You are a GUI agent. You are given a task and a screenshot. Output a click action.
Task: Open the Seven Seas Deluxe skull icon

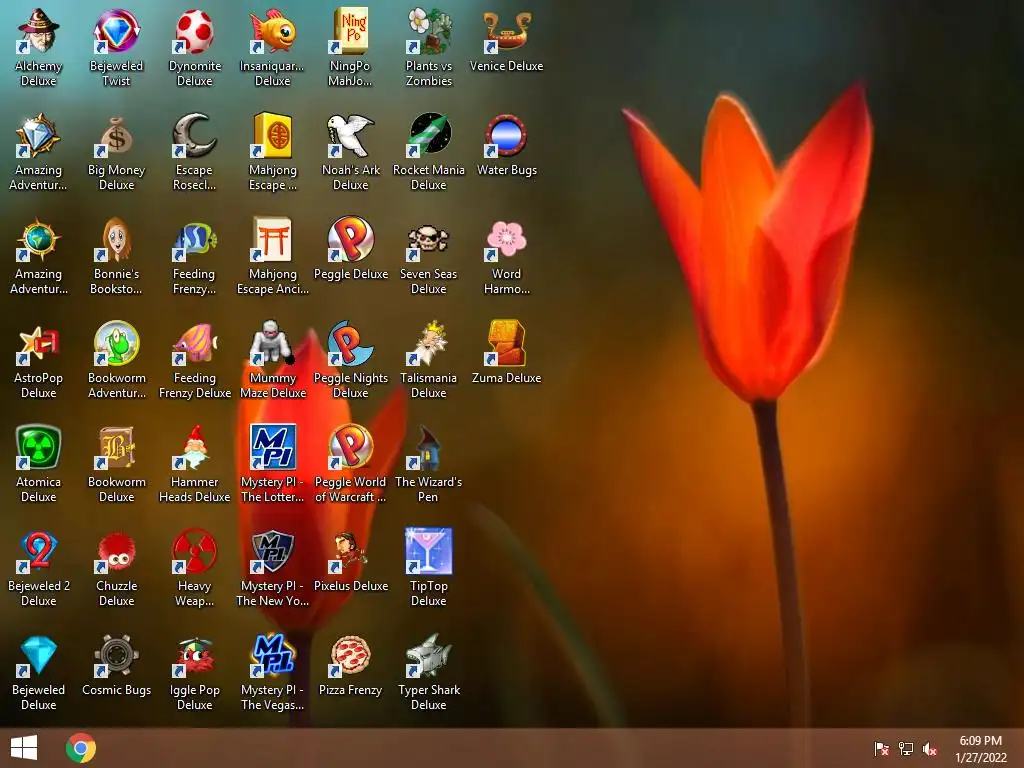[428, 239]
